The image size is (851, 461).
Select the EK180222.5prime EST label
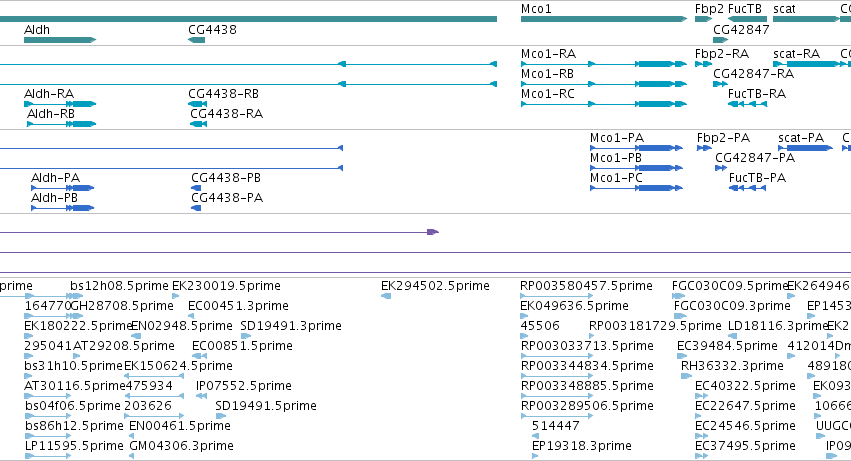(79, 326)
